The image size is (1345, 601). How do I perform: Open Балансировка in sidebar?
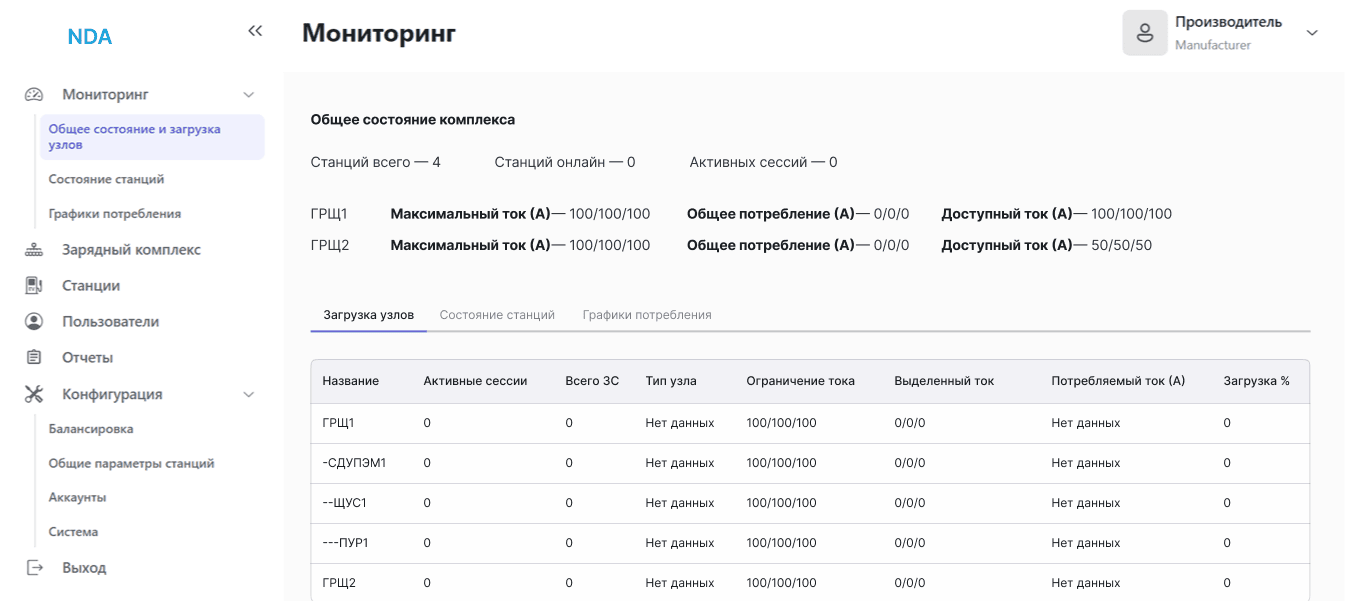91,429
